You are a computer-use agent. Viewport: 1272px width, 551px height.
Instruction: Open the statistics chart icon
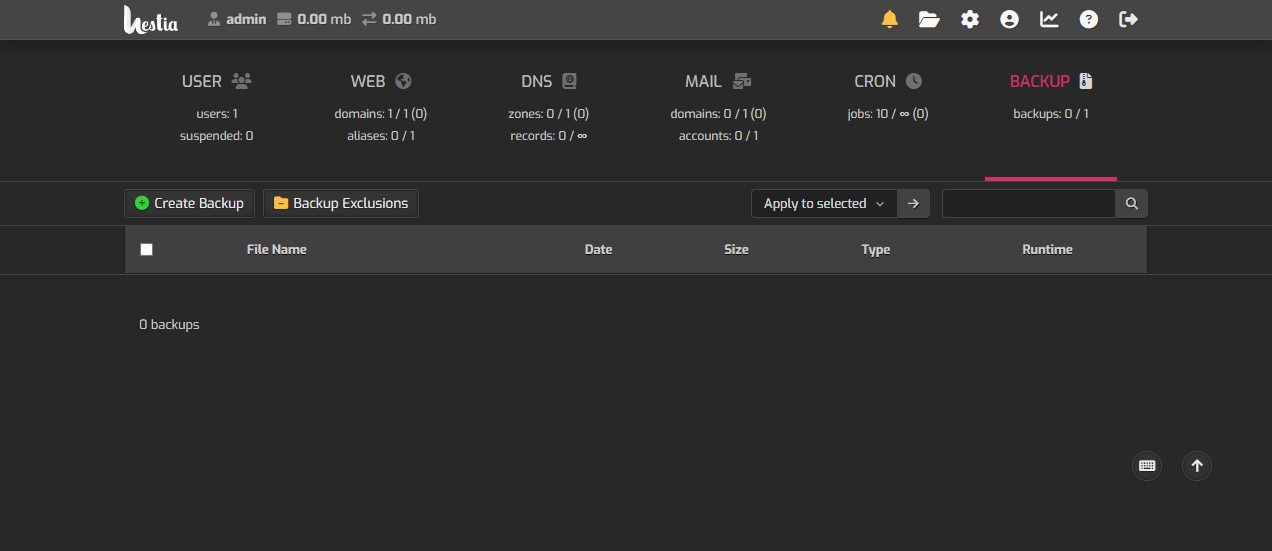(x=1049, y=19)
